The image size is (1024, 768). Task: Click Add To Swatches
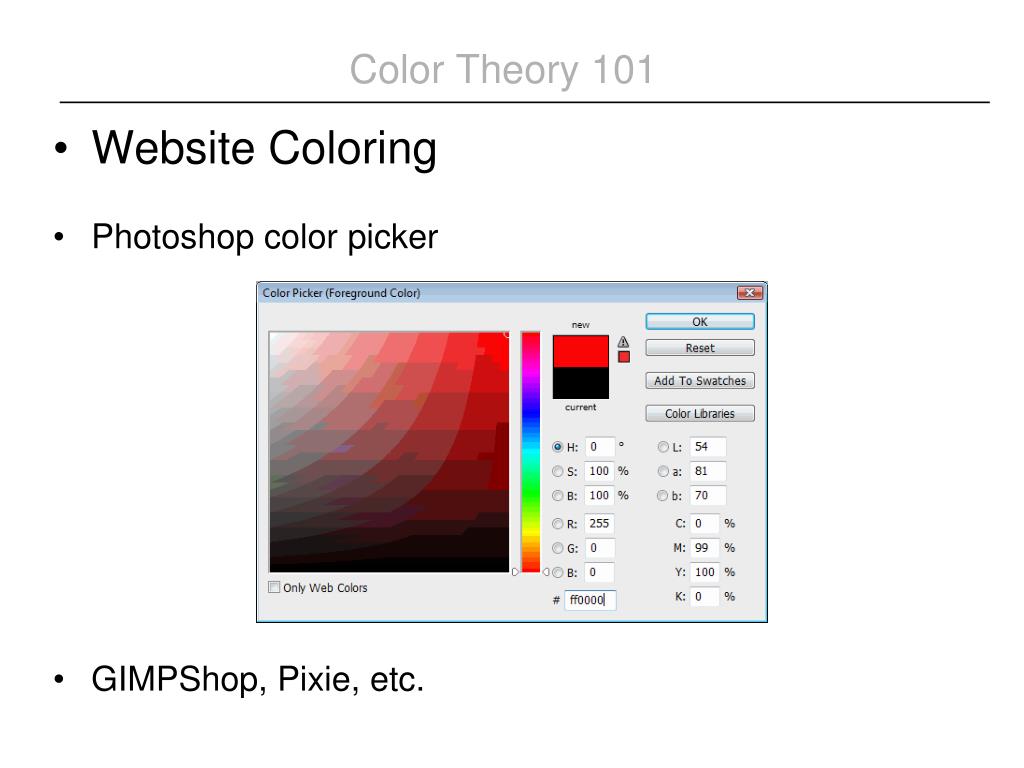click(x=699, y=381)
